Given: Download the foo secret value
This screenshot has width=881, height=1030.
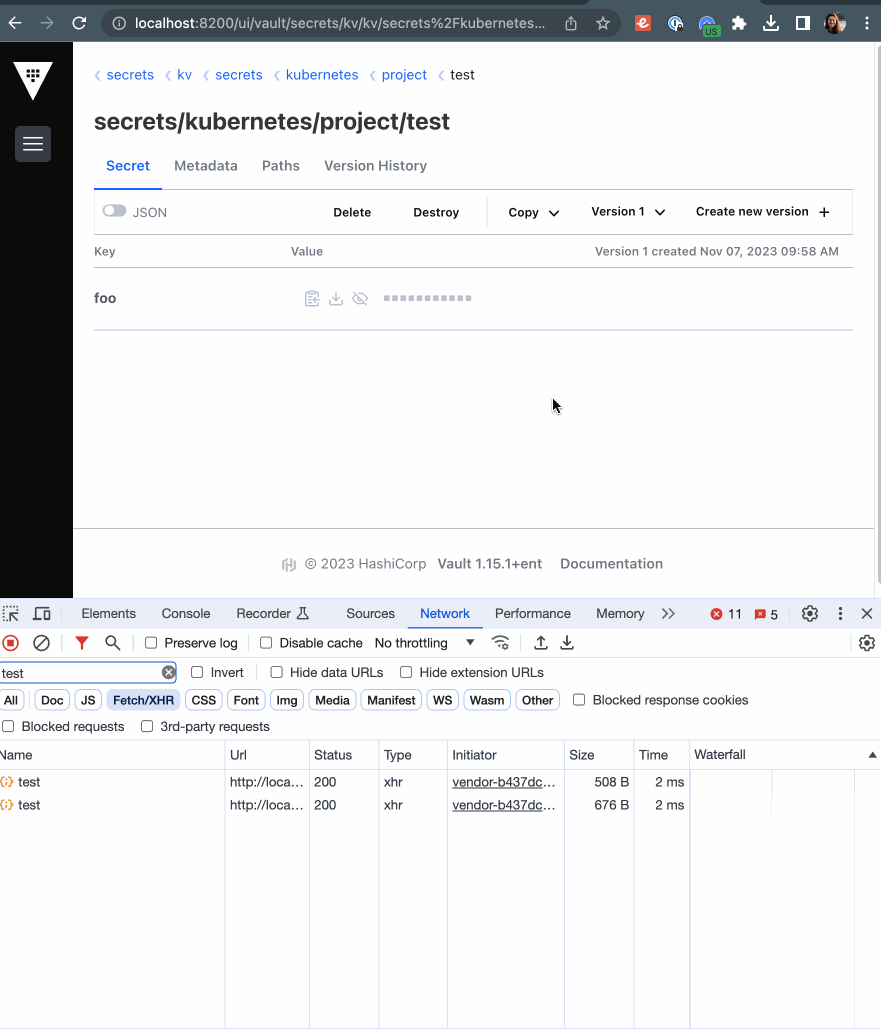Looking at the screenshot, I should [336, 298].
